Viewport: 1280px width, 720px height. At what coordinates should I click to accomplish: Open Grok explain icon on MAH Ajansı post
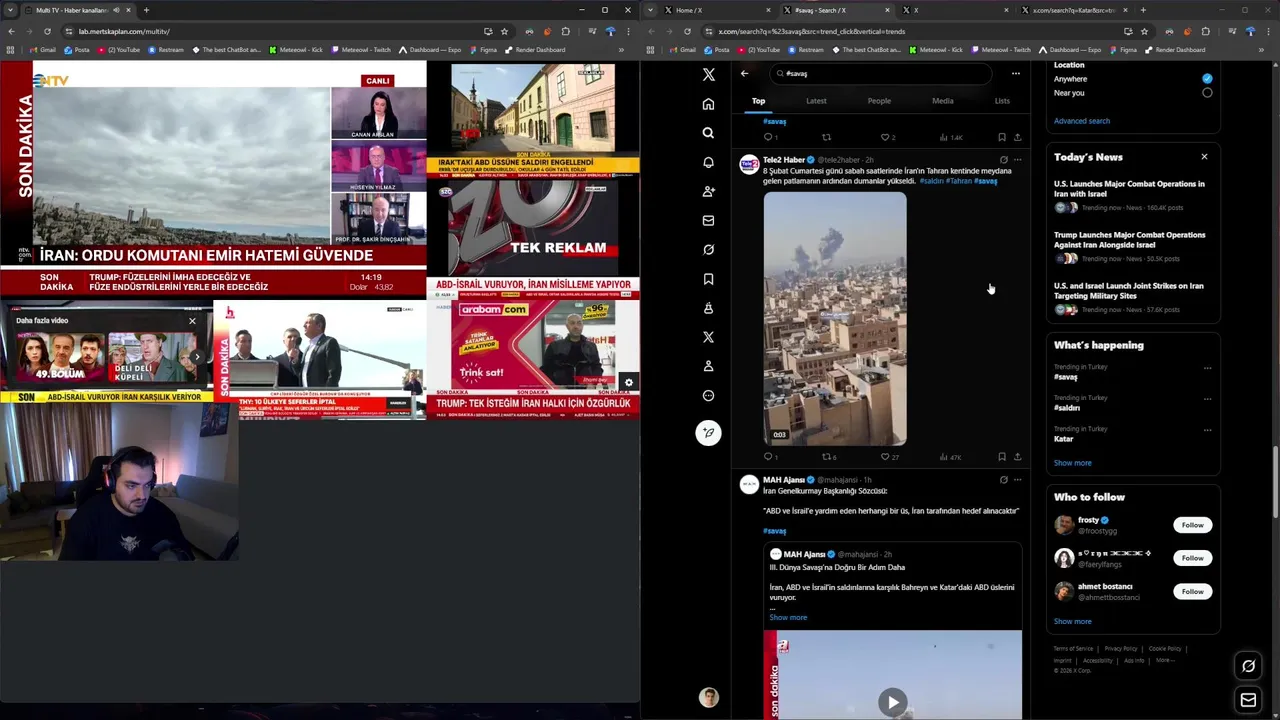pyautogui.click(x=1004, y=480)
